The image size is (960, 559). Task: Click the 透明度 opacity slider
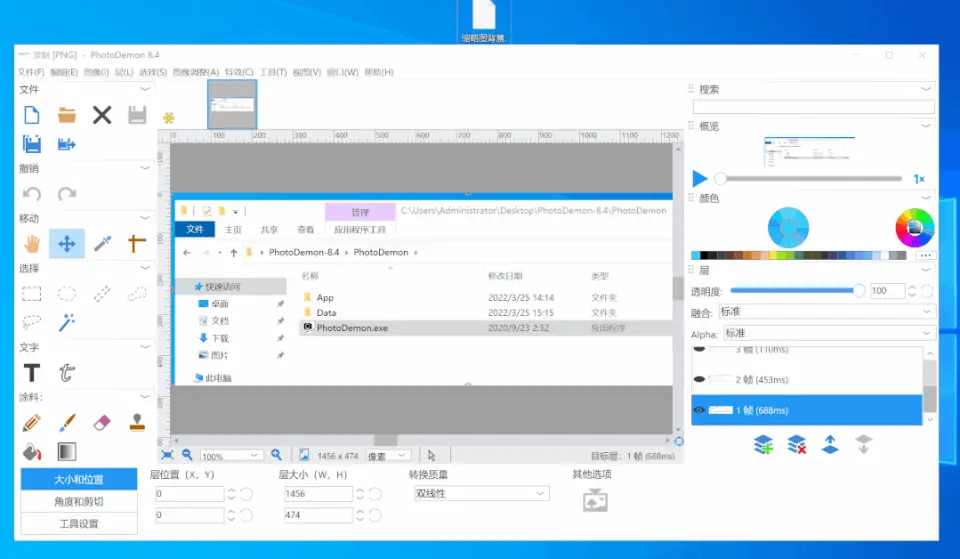[x=798, y=291]
